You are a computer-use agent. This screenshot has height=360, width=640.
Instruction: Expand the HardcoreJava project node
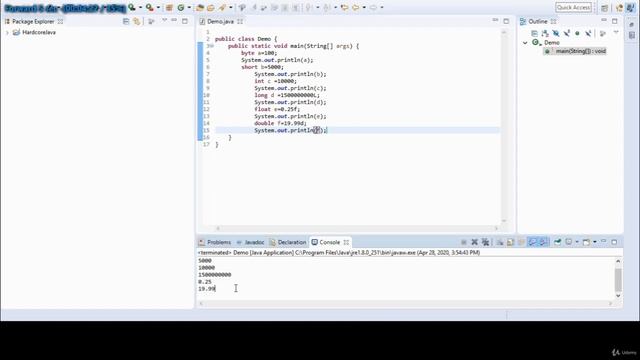click(x=7, y=32)
